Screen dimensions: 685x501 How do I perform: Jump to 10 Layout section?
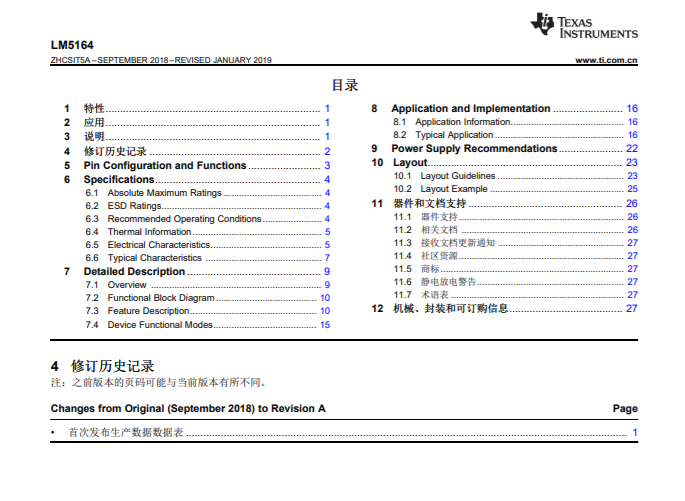click(505, 162)
